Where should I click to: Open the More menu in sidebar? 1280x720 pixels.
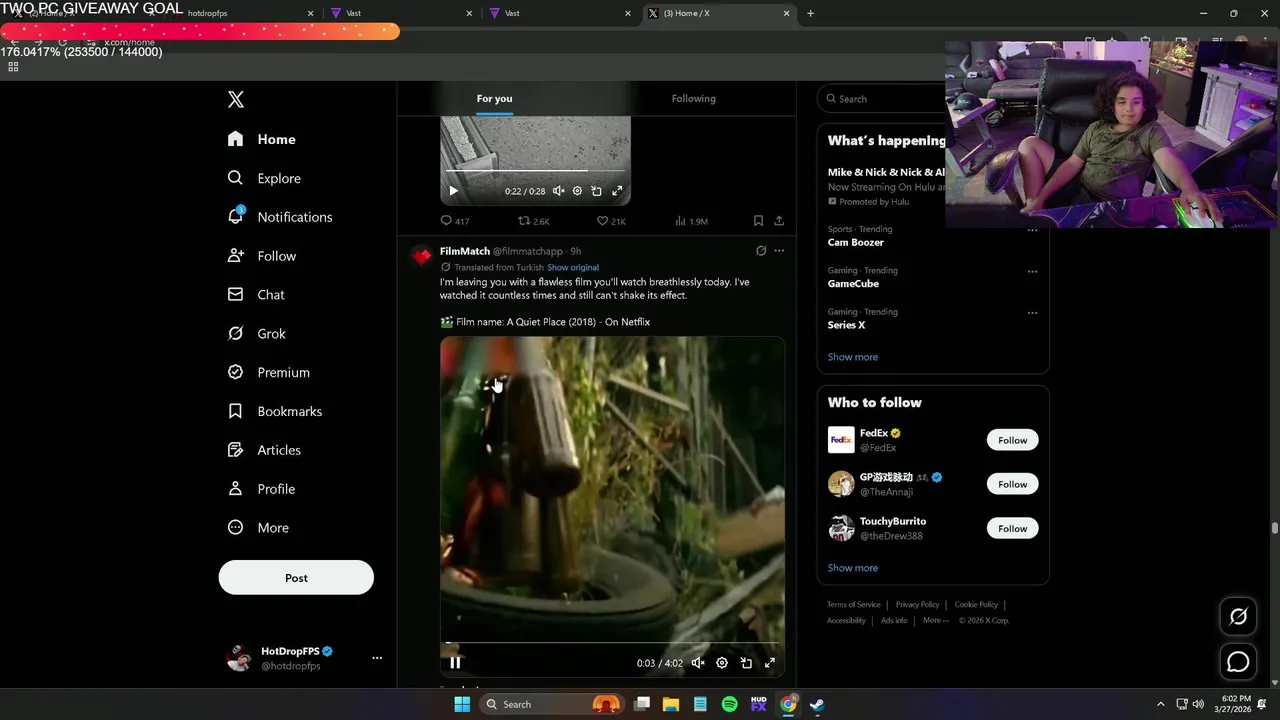point(258,528)
